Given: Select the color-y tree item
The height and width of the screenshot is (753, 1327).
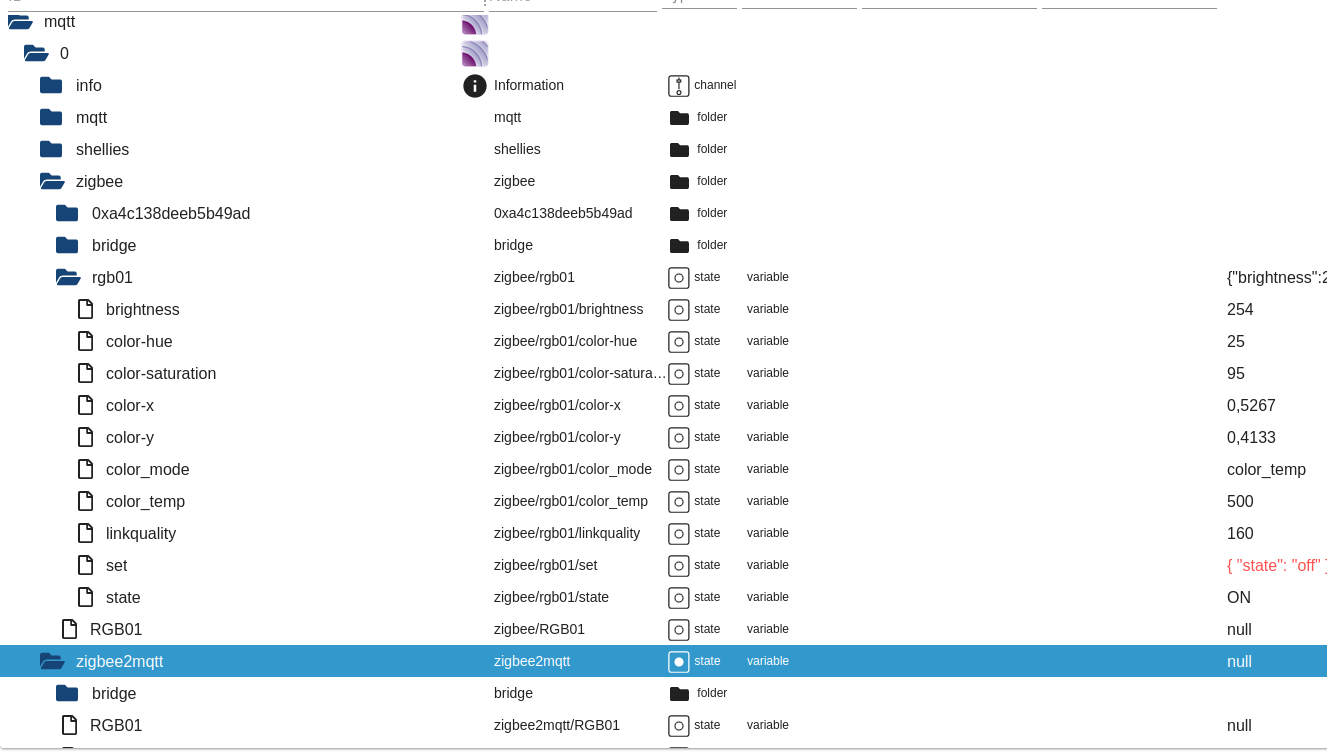Looking at the screenshot, I should point(130,437).
